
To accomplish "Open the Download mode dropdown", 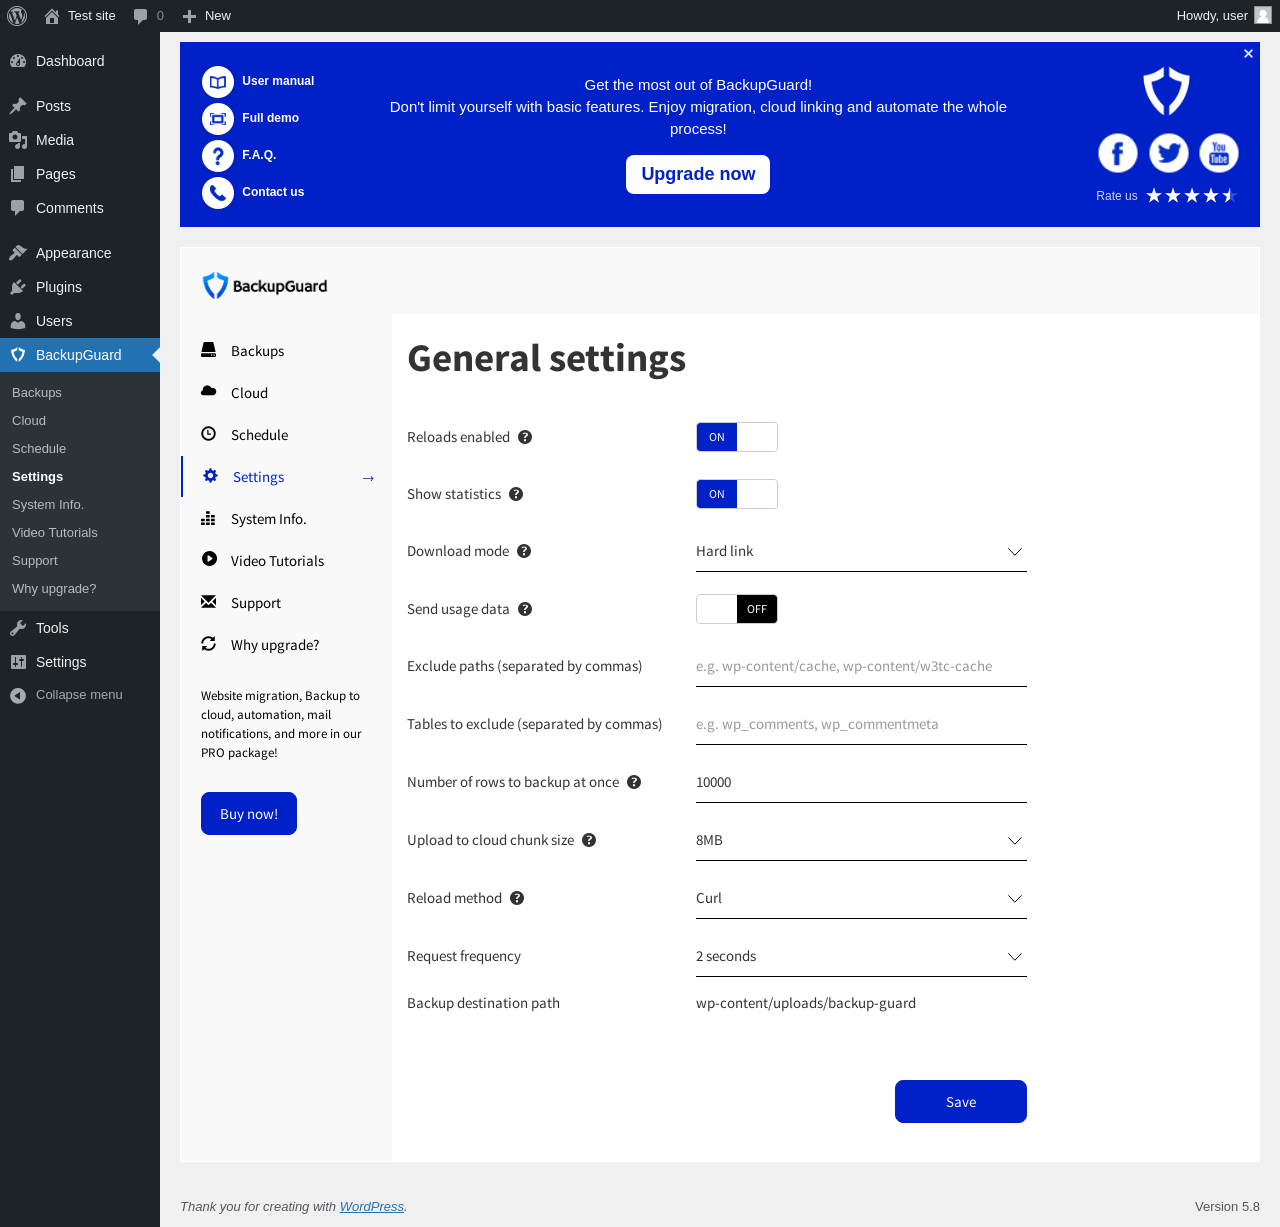I will click(x=861, y=552).
